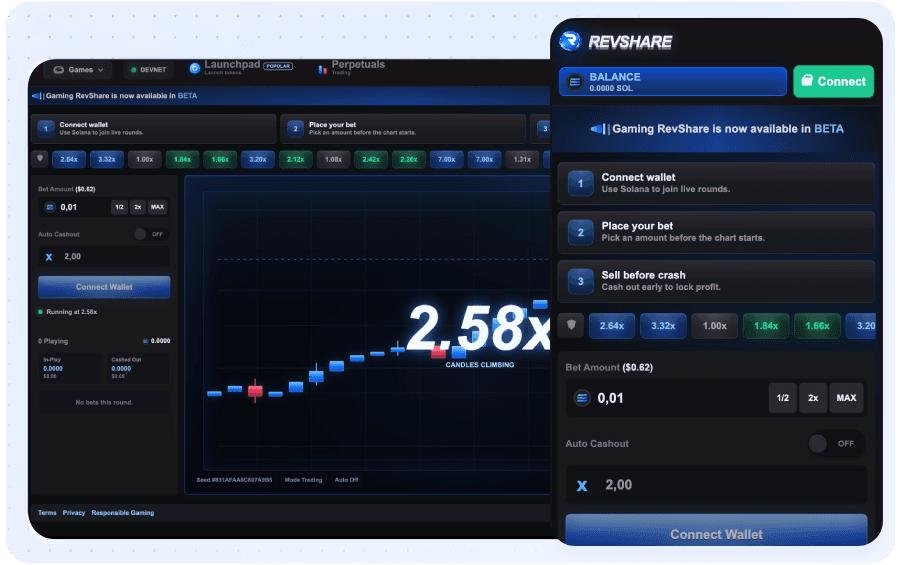This screenshot has height=565, width=900.
Task: Click the Seed hash label below chart
Action: (234, 479)
